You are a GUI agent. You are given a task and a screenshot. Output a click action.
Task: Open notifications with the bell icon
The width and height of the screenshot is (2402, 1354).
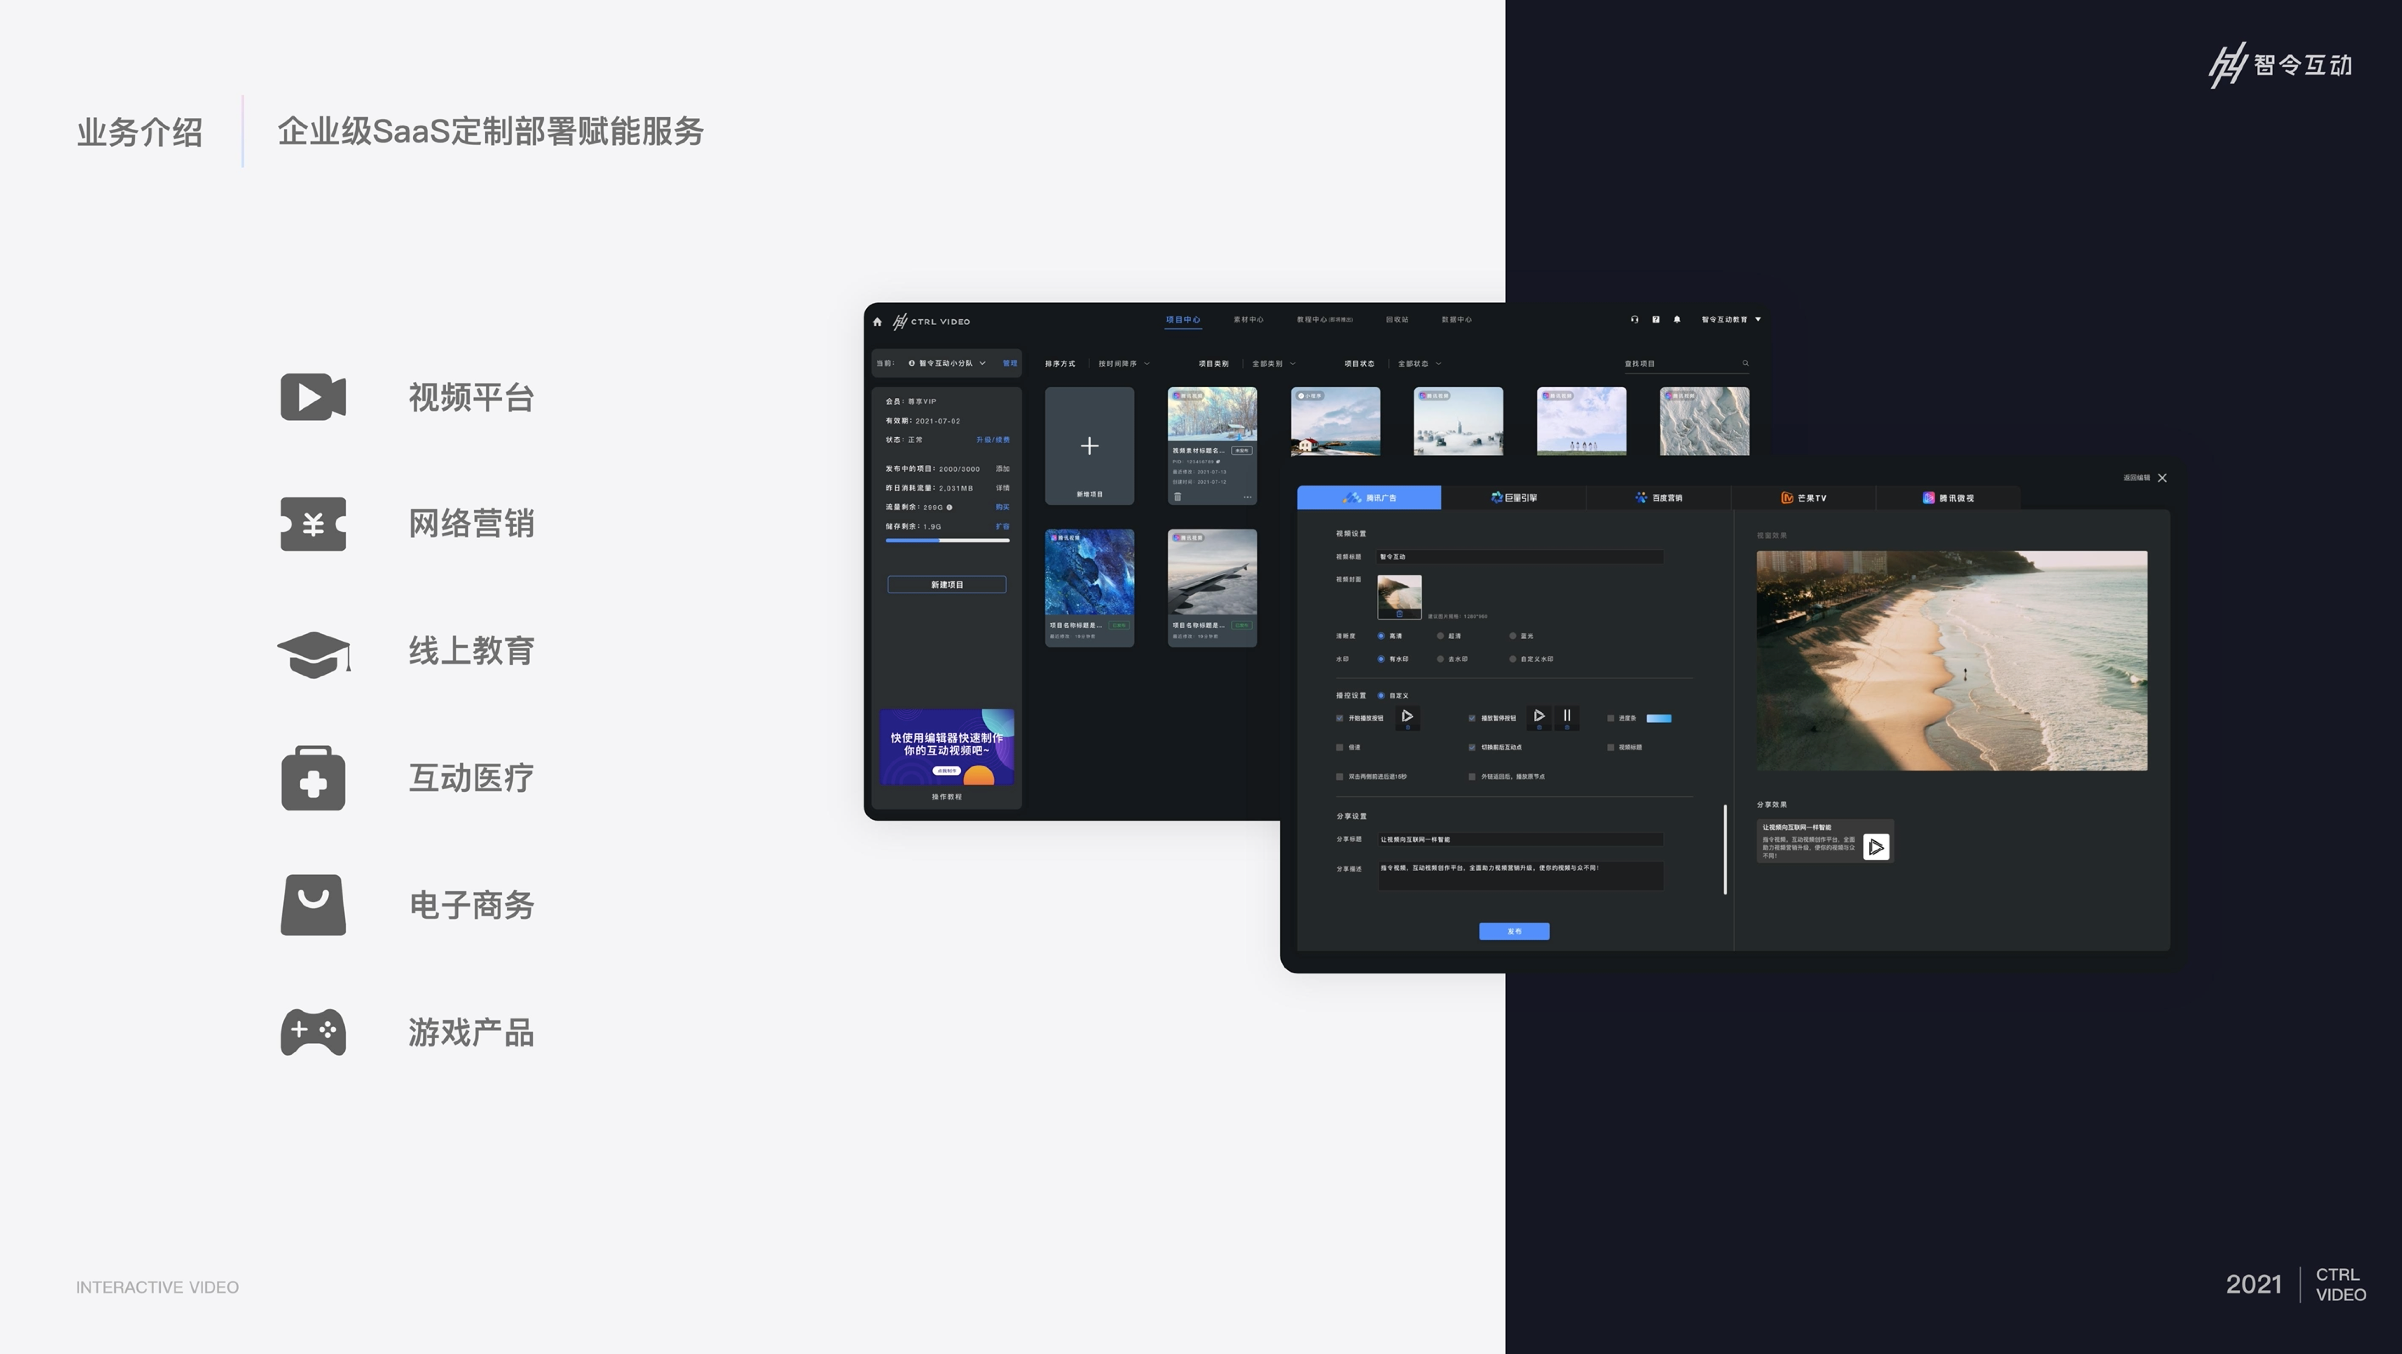pos(1677,320)
